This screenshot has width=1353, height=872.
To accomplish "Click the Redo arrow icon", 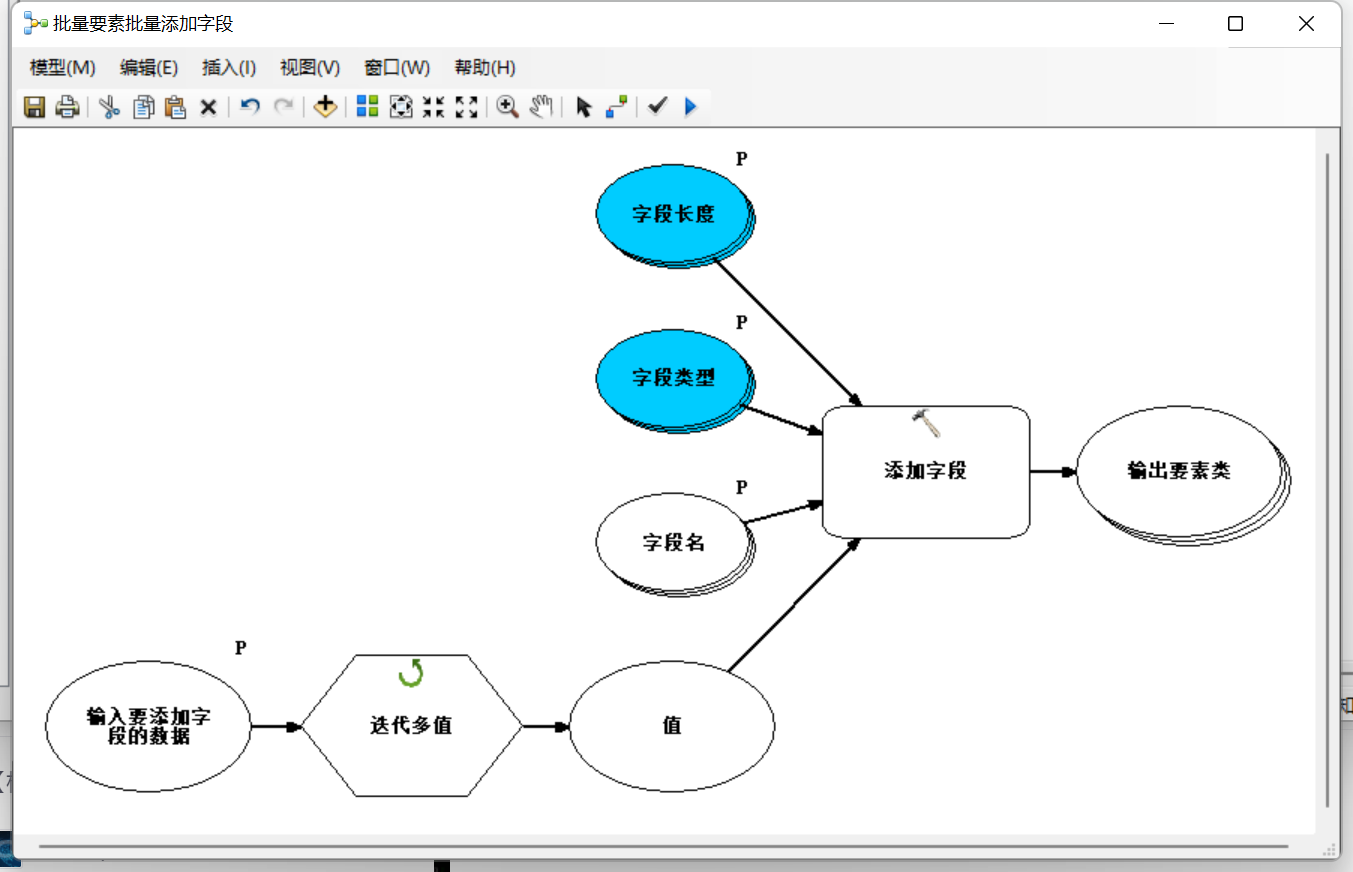I will [x=284, y=106].
